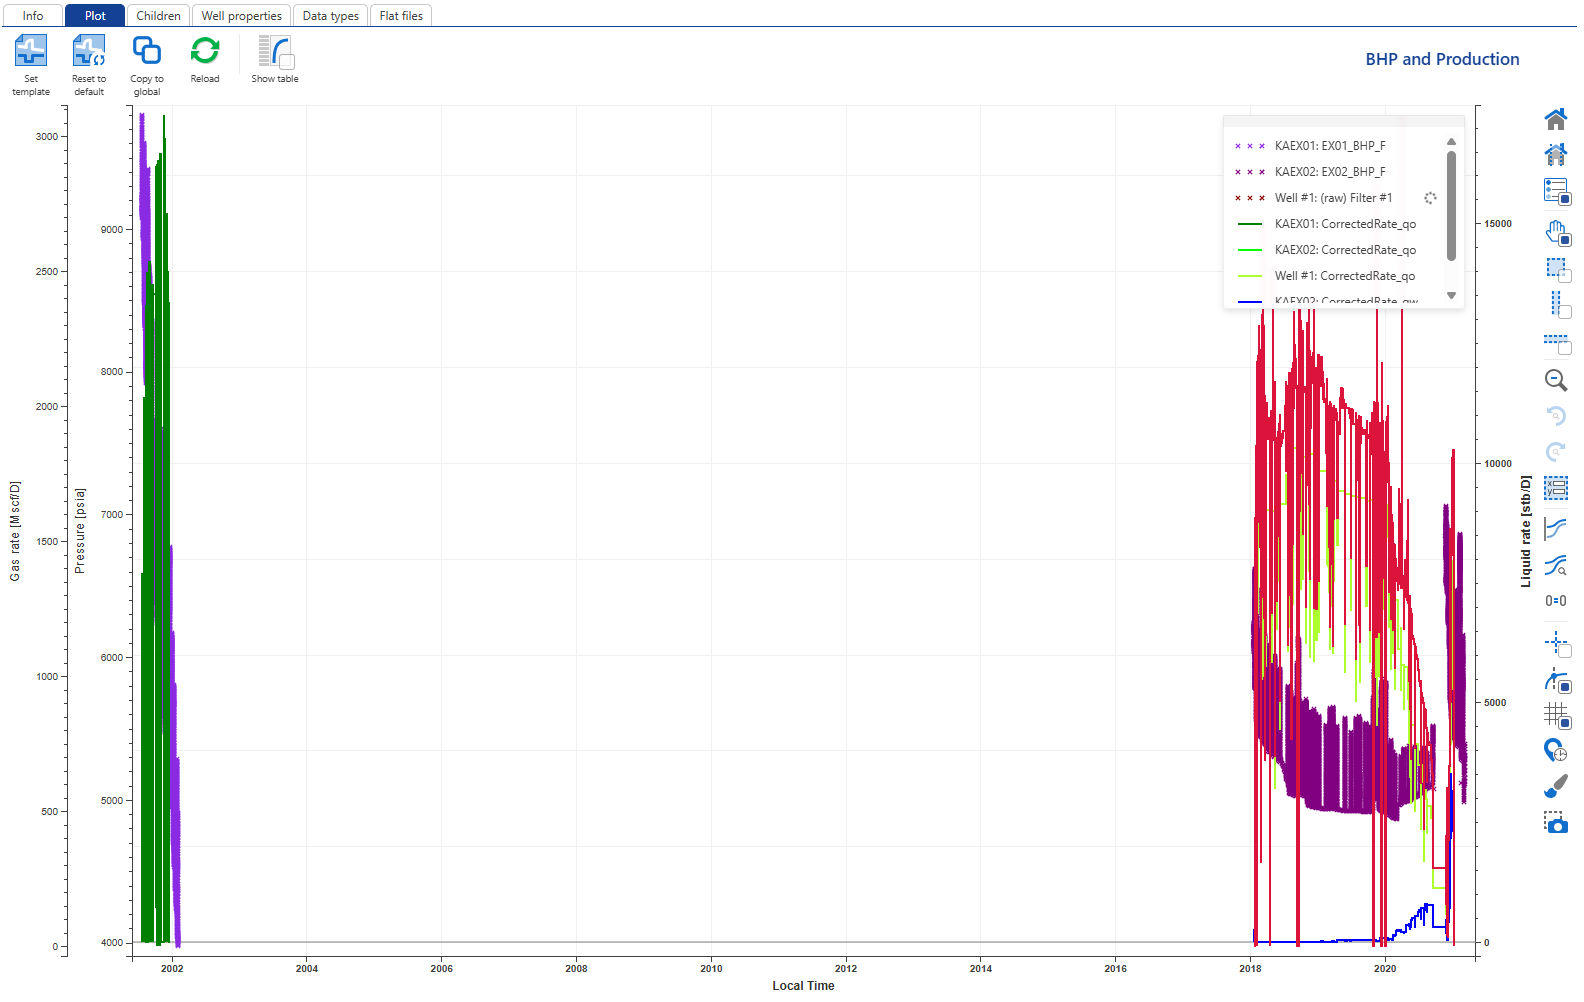Click Reset to default in toolbar
Screen dimensions: 1584x1002
pos(88,52)
